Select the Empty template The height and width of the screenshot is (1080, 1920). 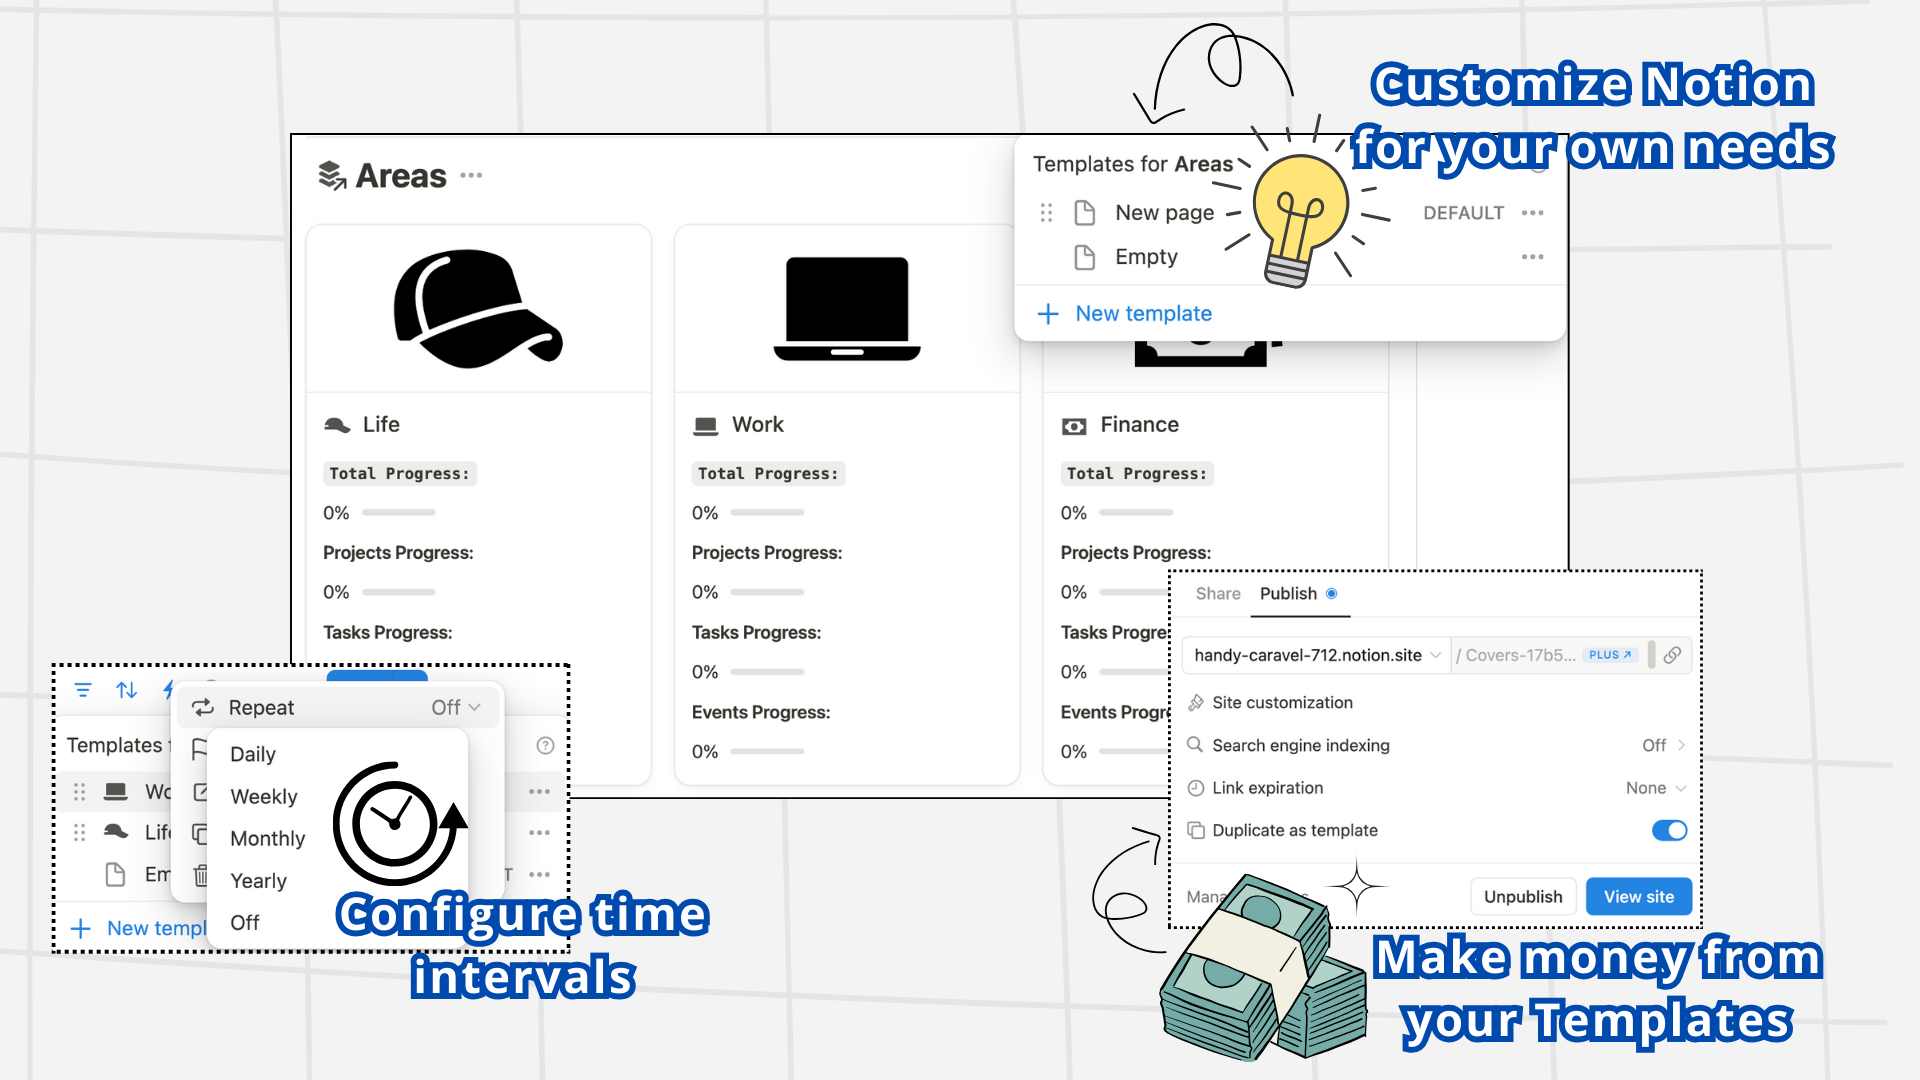(1146, 257)
